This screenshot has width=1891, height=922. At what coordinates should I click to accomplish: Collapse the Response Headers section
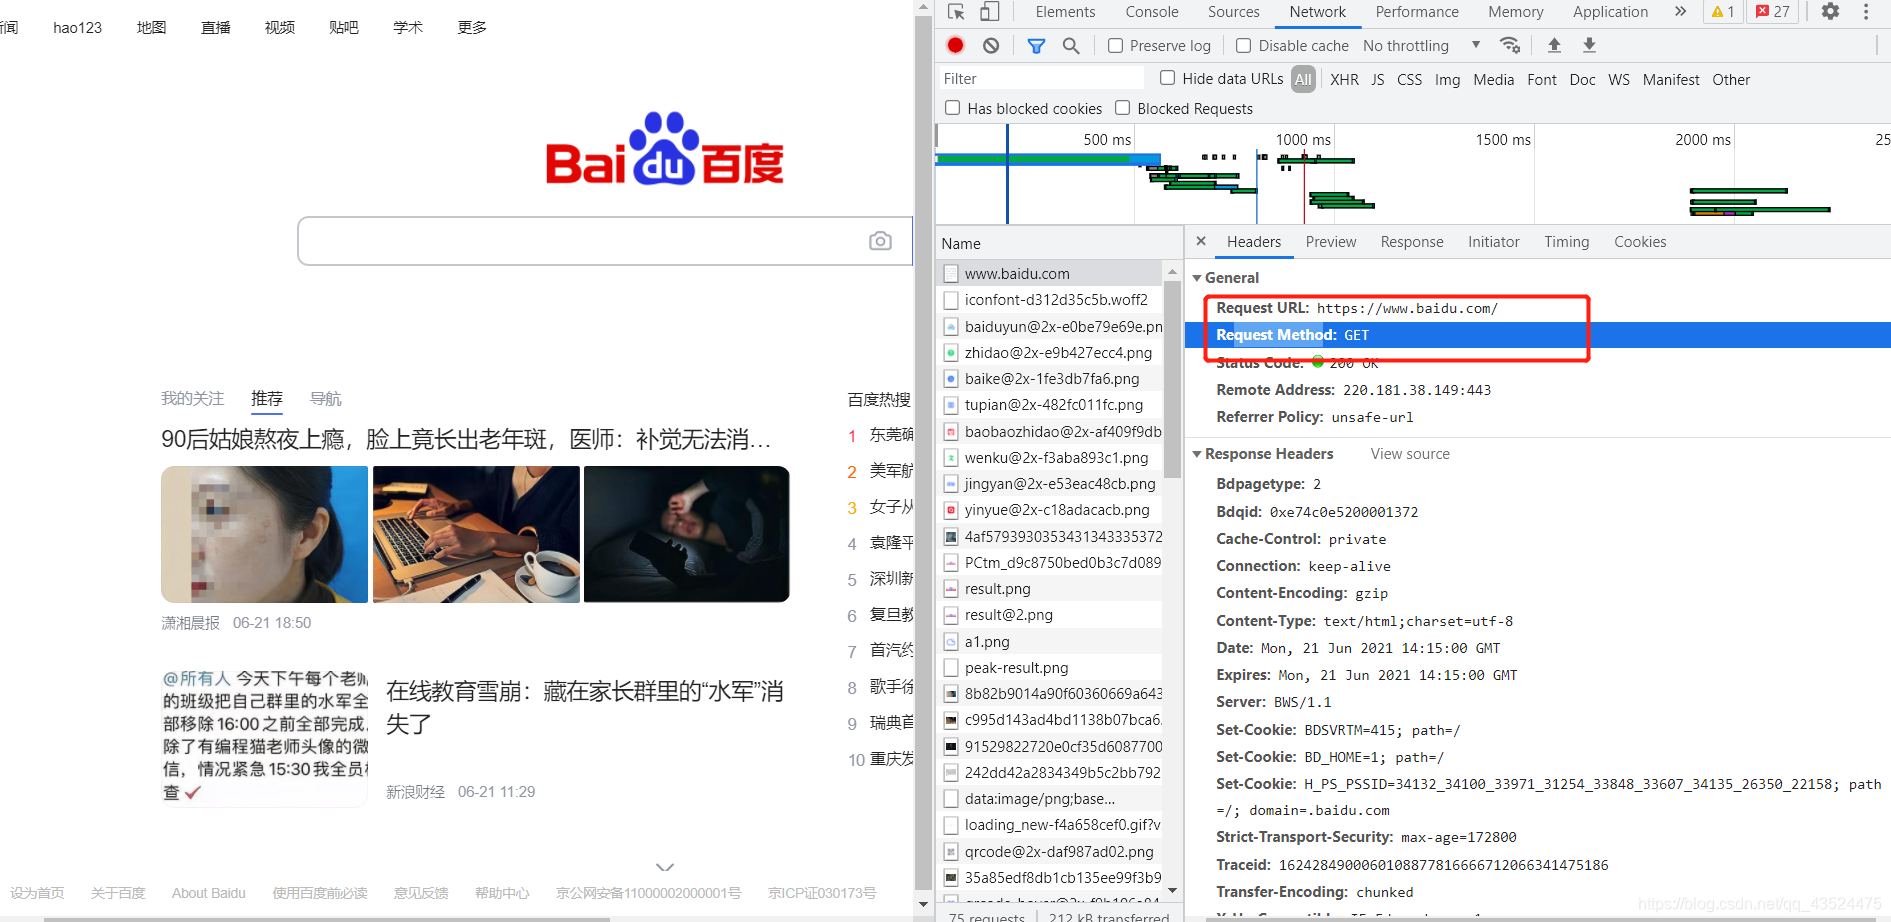1197,454
